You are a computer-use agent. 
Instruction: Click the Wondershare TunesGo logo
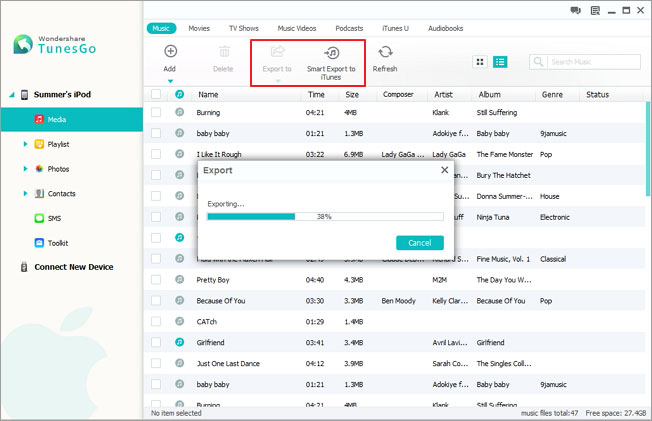pyautogui.click(x=54, y=45)
